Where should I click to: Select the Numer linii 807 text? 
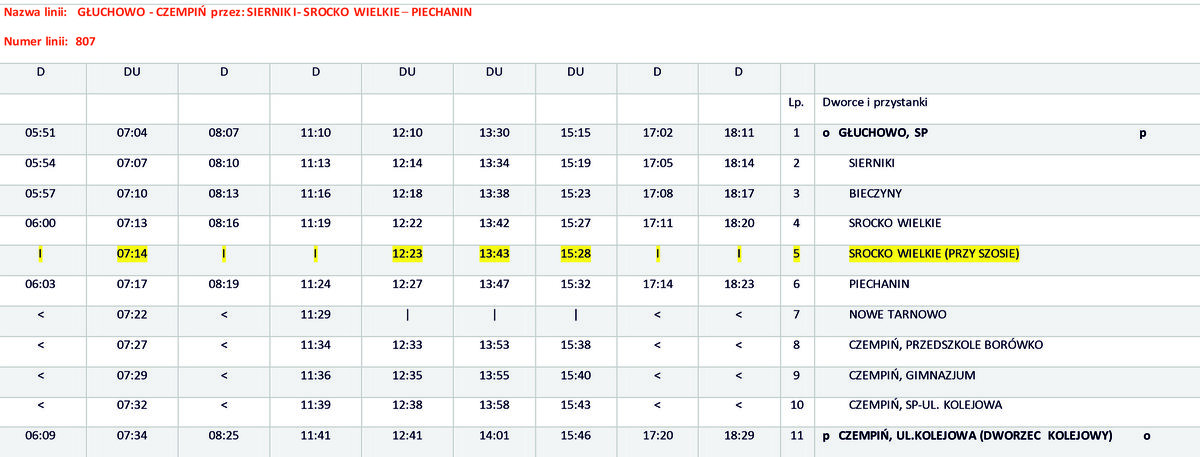50,41
